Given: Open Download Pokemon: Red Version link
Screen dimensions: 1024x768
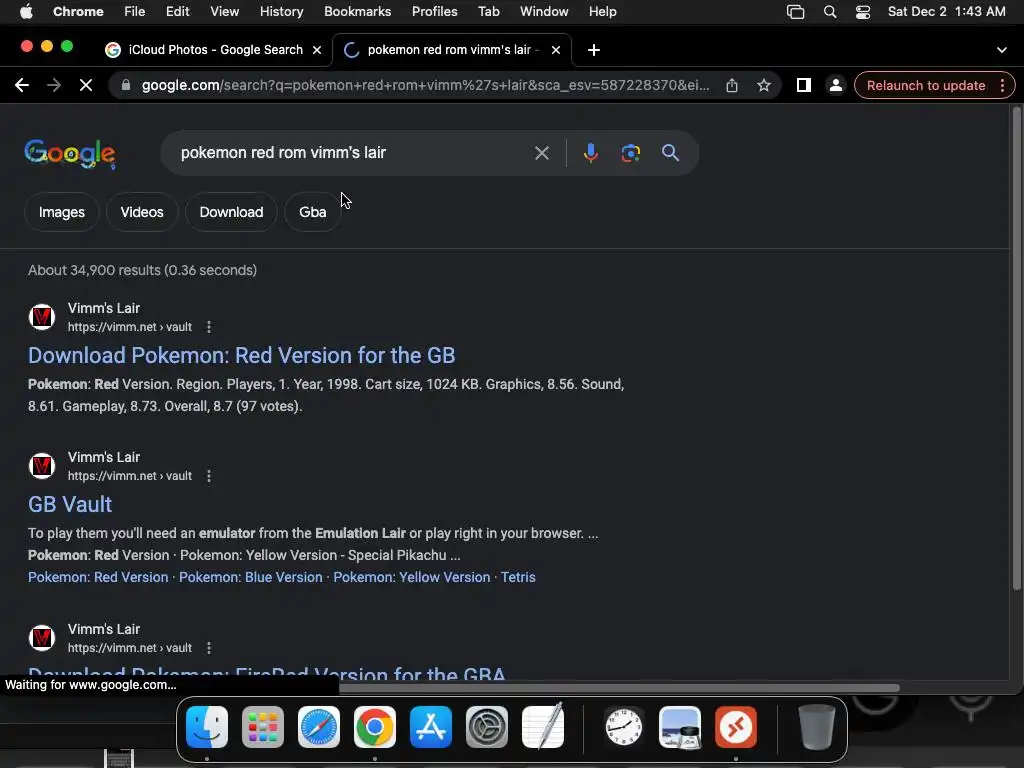Looking at the screenshot, I should [242, 355].
